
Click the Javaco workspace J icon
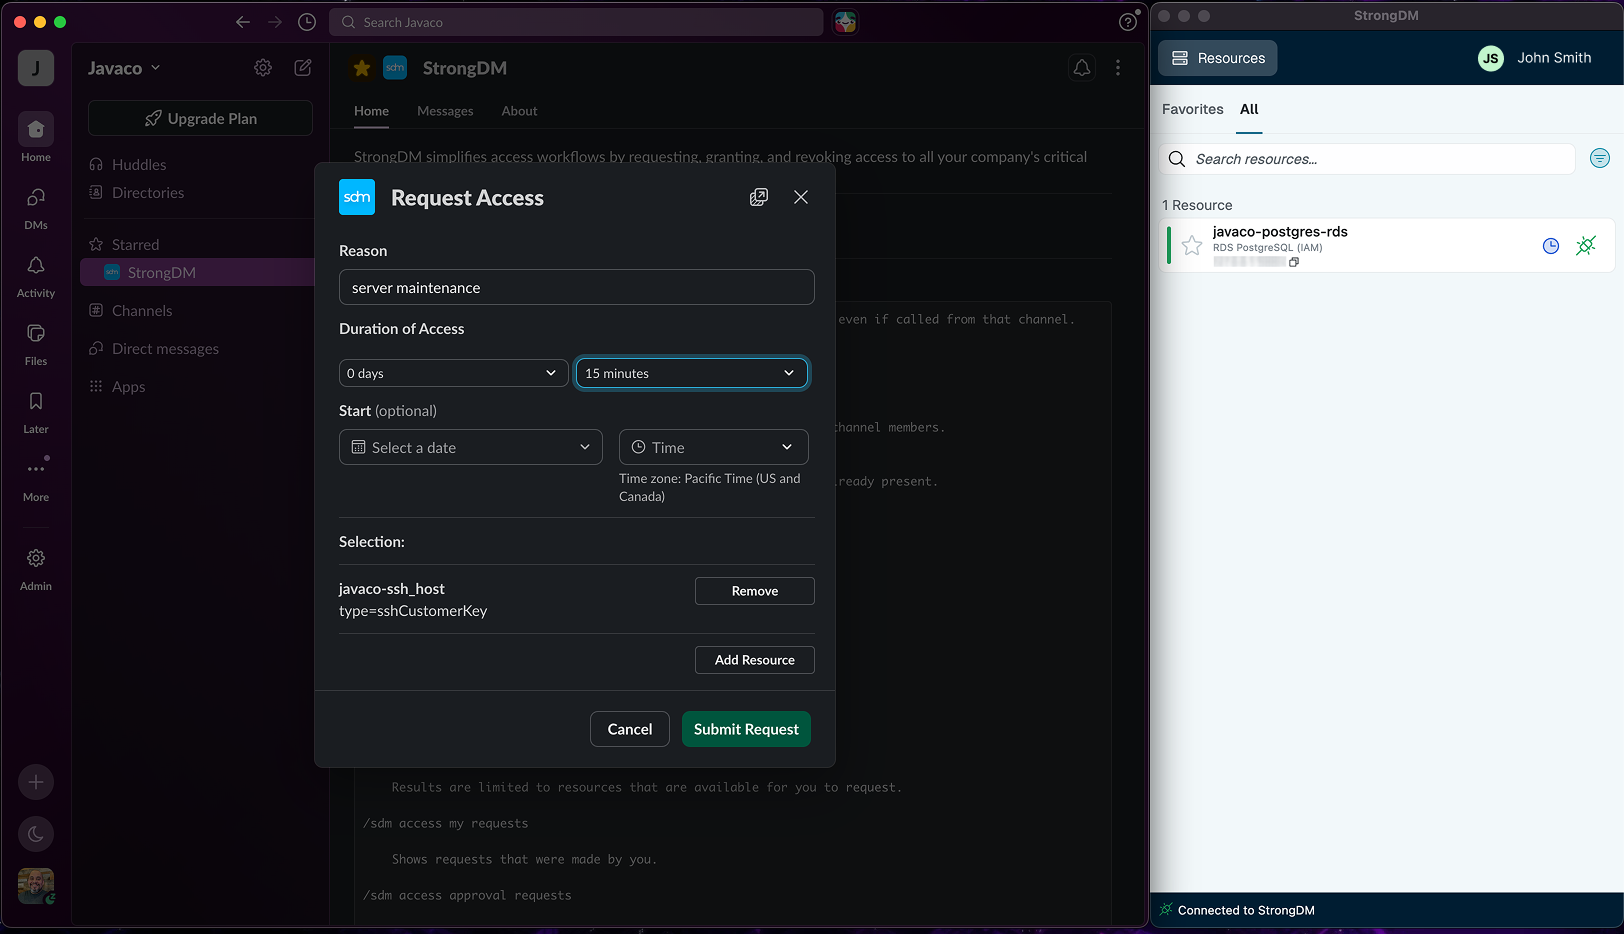(36, 68)
